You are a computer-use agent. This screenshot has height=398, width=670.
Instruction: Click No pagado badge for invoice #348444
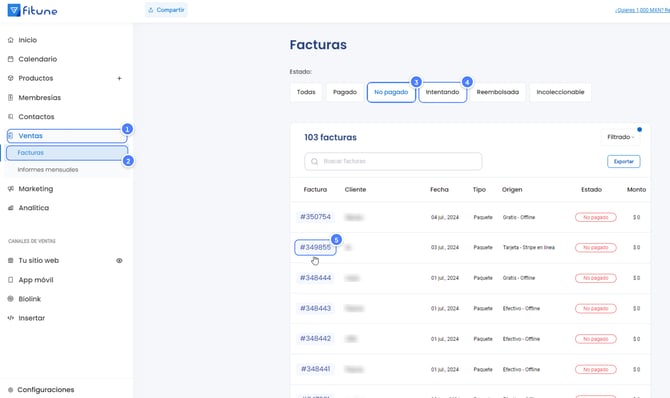[x=596, y=278]
